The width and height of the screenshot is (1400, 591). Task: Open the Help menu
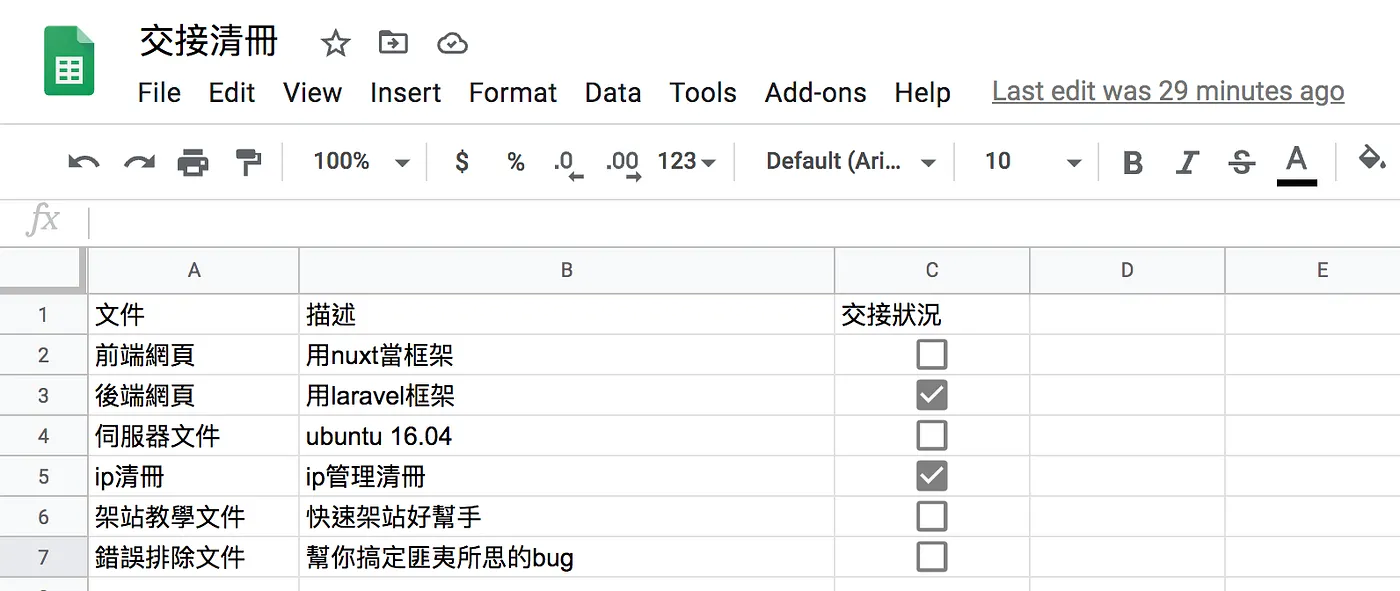click(922, 93)
